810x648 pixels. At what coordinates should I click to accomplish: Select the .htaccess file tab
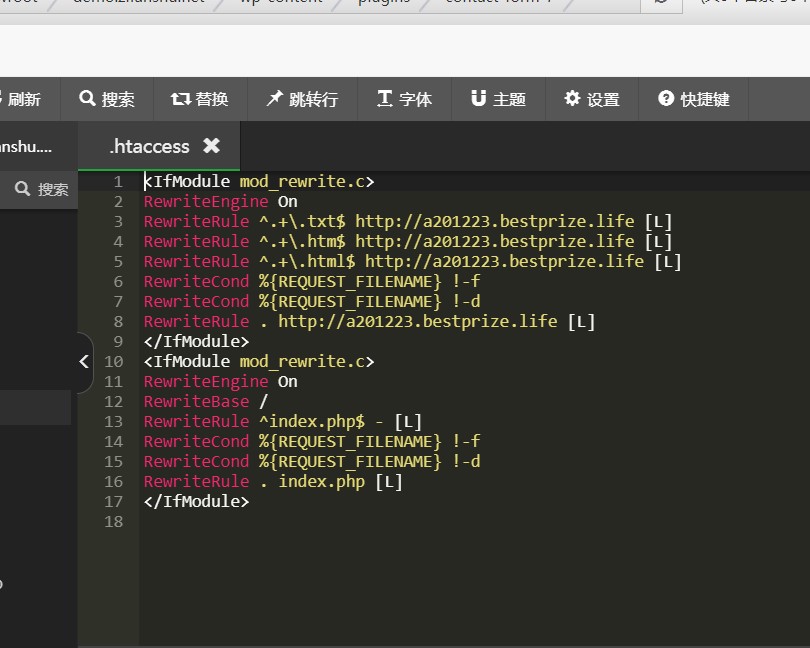(x=149, y=146)
